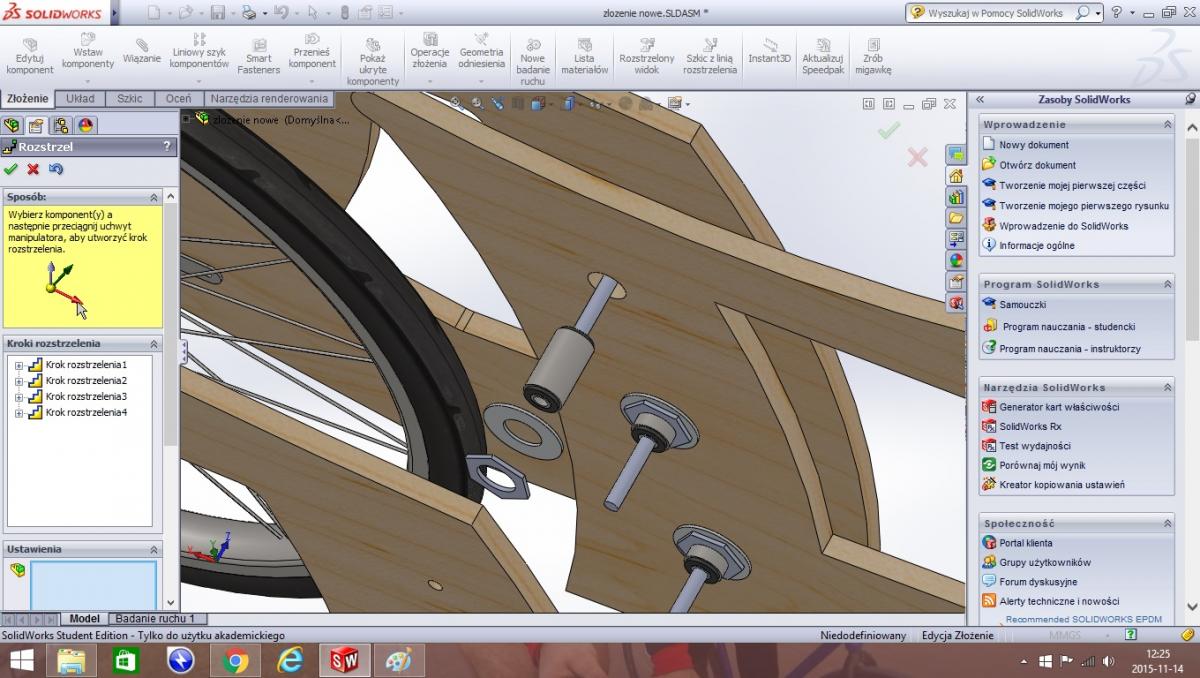This screenshot has width=1200, height=678.
Task: Click Zoom to fit in view toolbar
Action: pyautogui.click(x=456, y=103)
